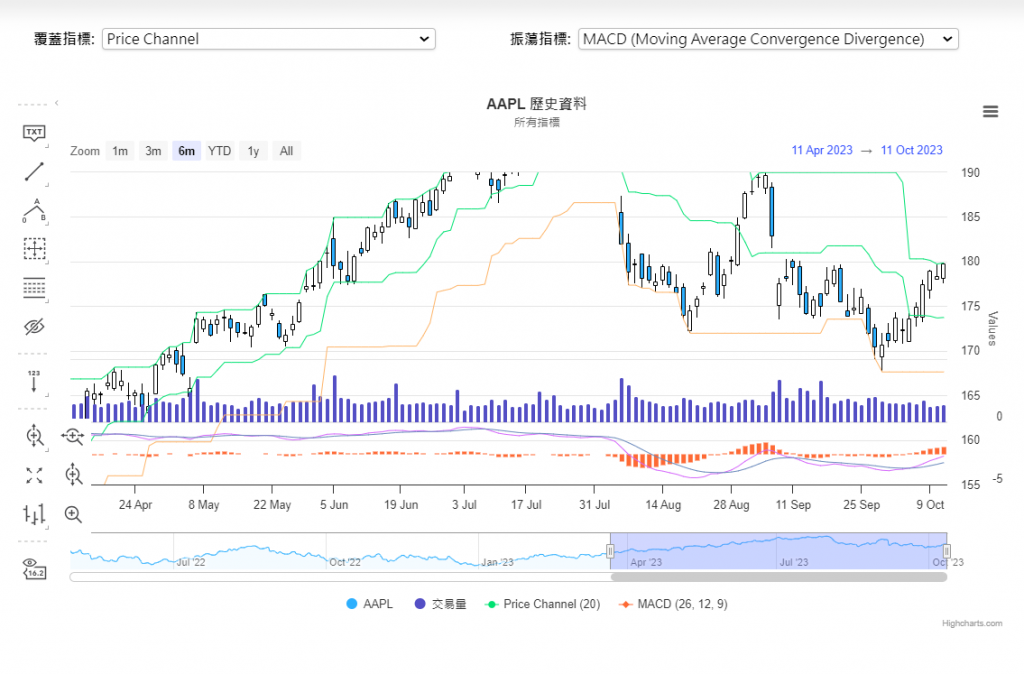
Task: Toggle current price indicators icon
Action: tap(34, 568)
